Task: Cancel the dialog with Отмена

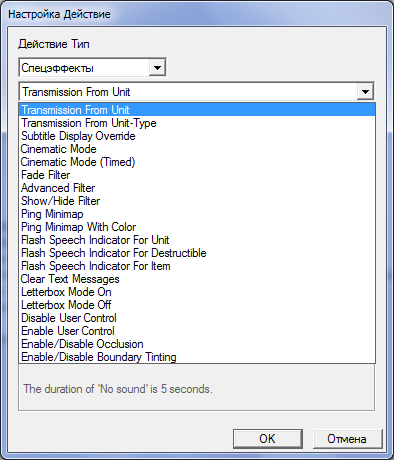Action: (x=347, y=439)
